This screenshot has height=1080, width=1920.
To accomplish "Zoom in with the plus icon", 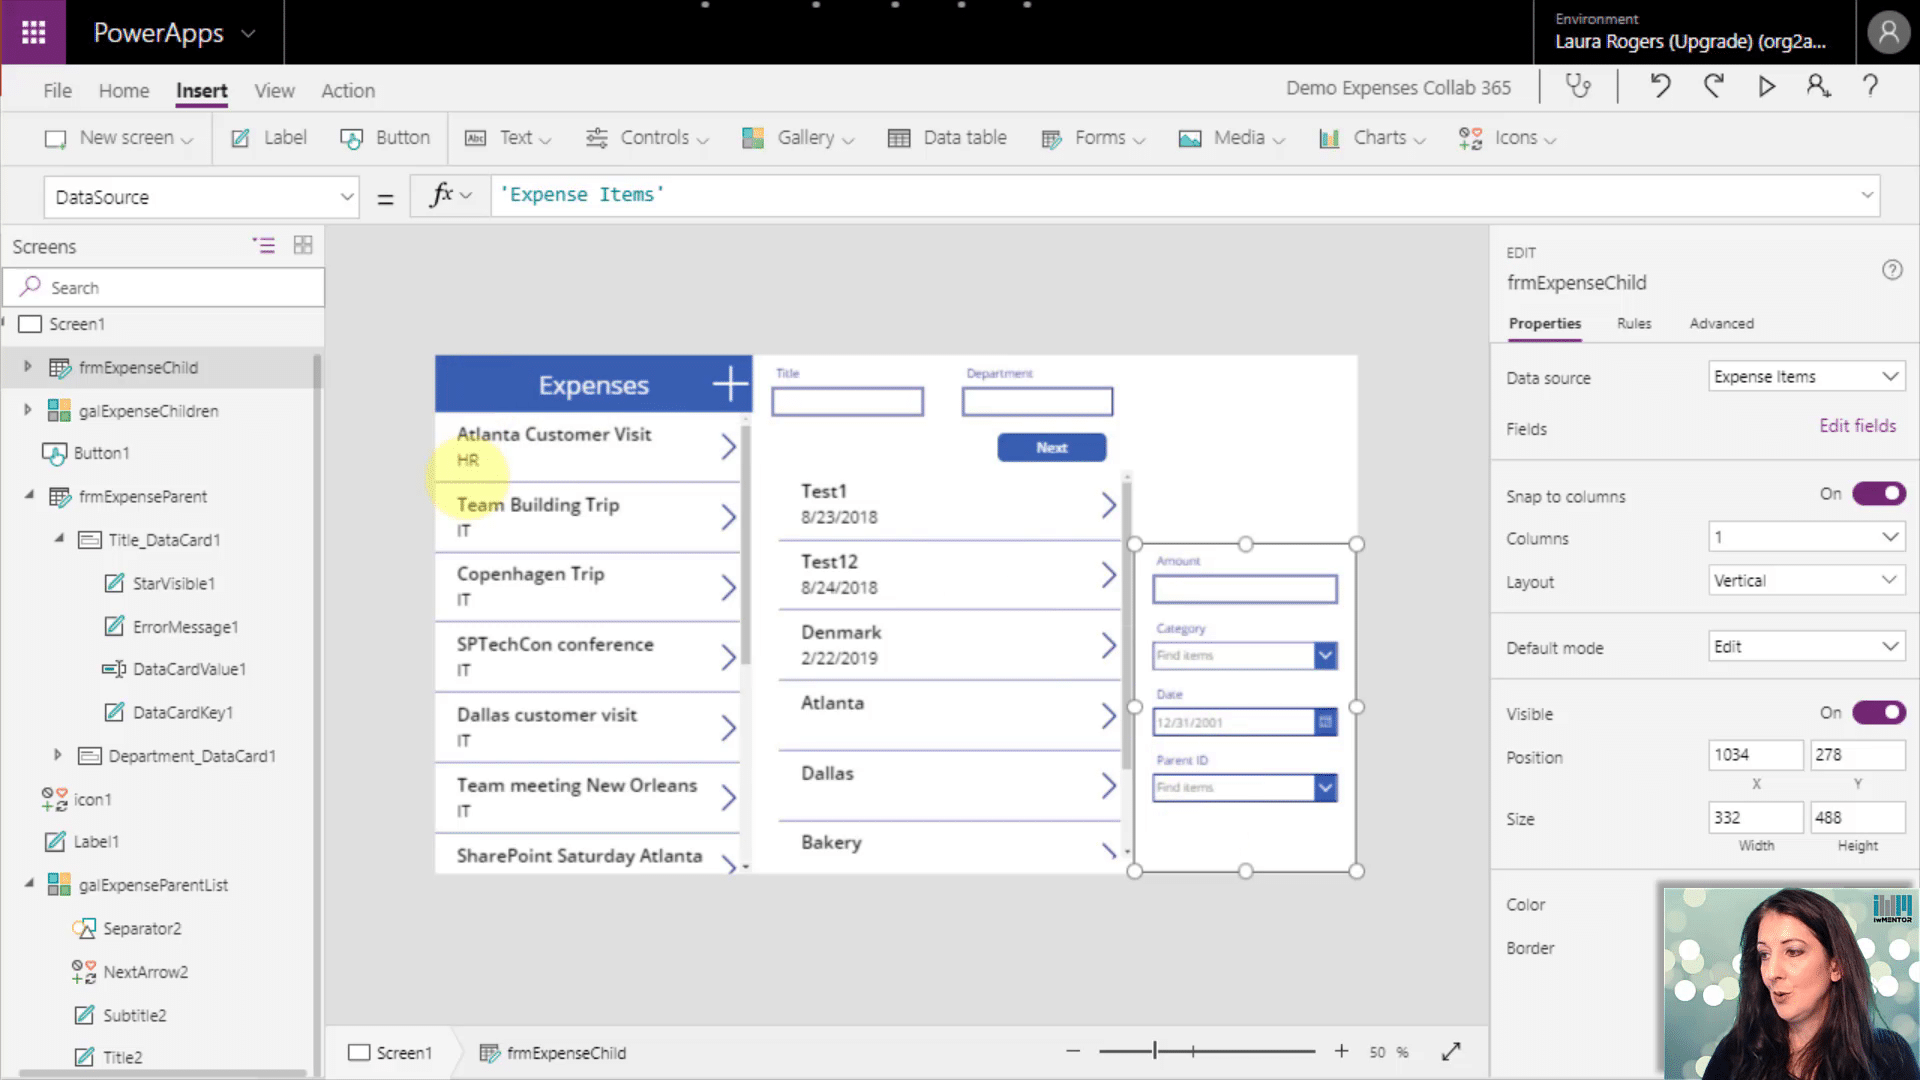I will (x=1341, y=1051).
